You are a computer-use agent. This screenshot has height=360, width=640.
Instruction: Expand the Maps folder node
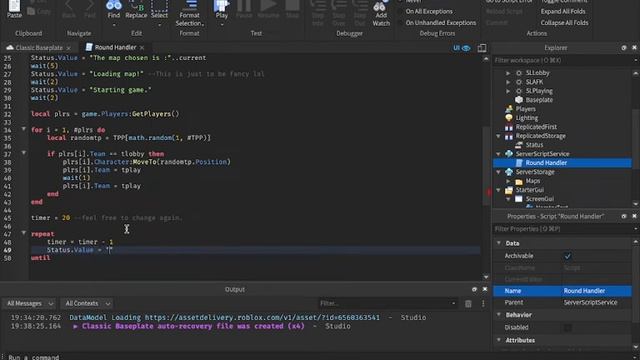508,181
